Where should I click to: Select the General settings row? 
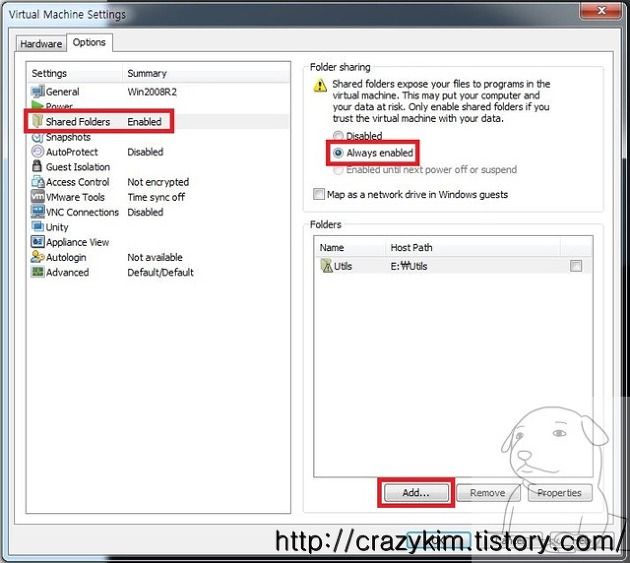coord(159,92)
